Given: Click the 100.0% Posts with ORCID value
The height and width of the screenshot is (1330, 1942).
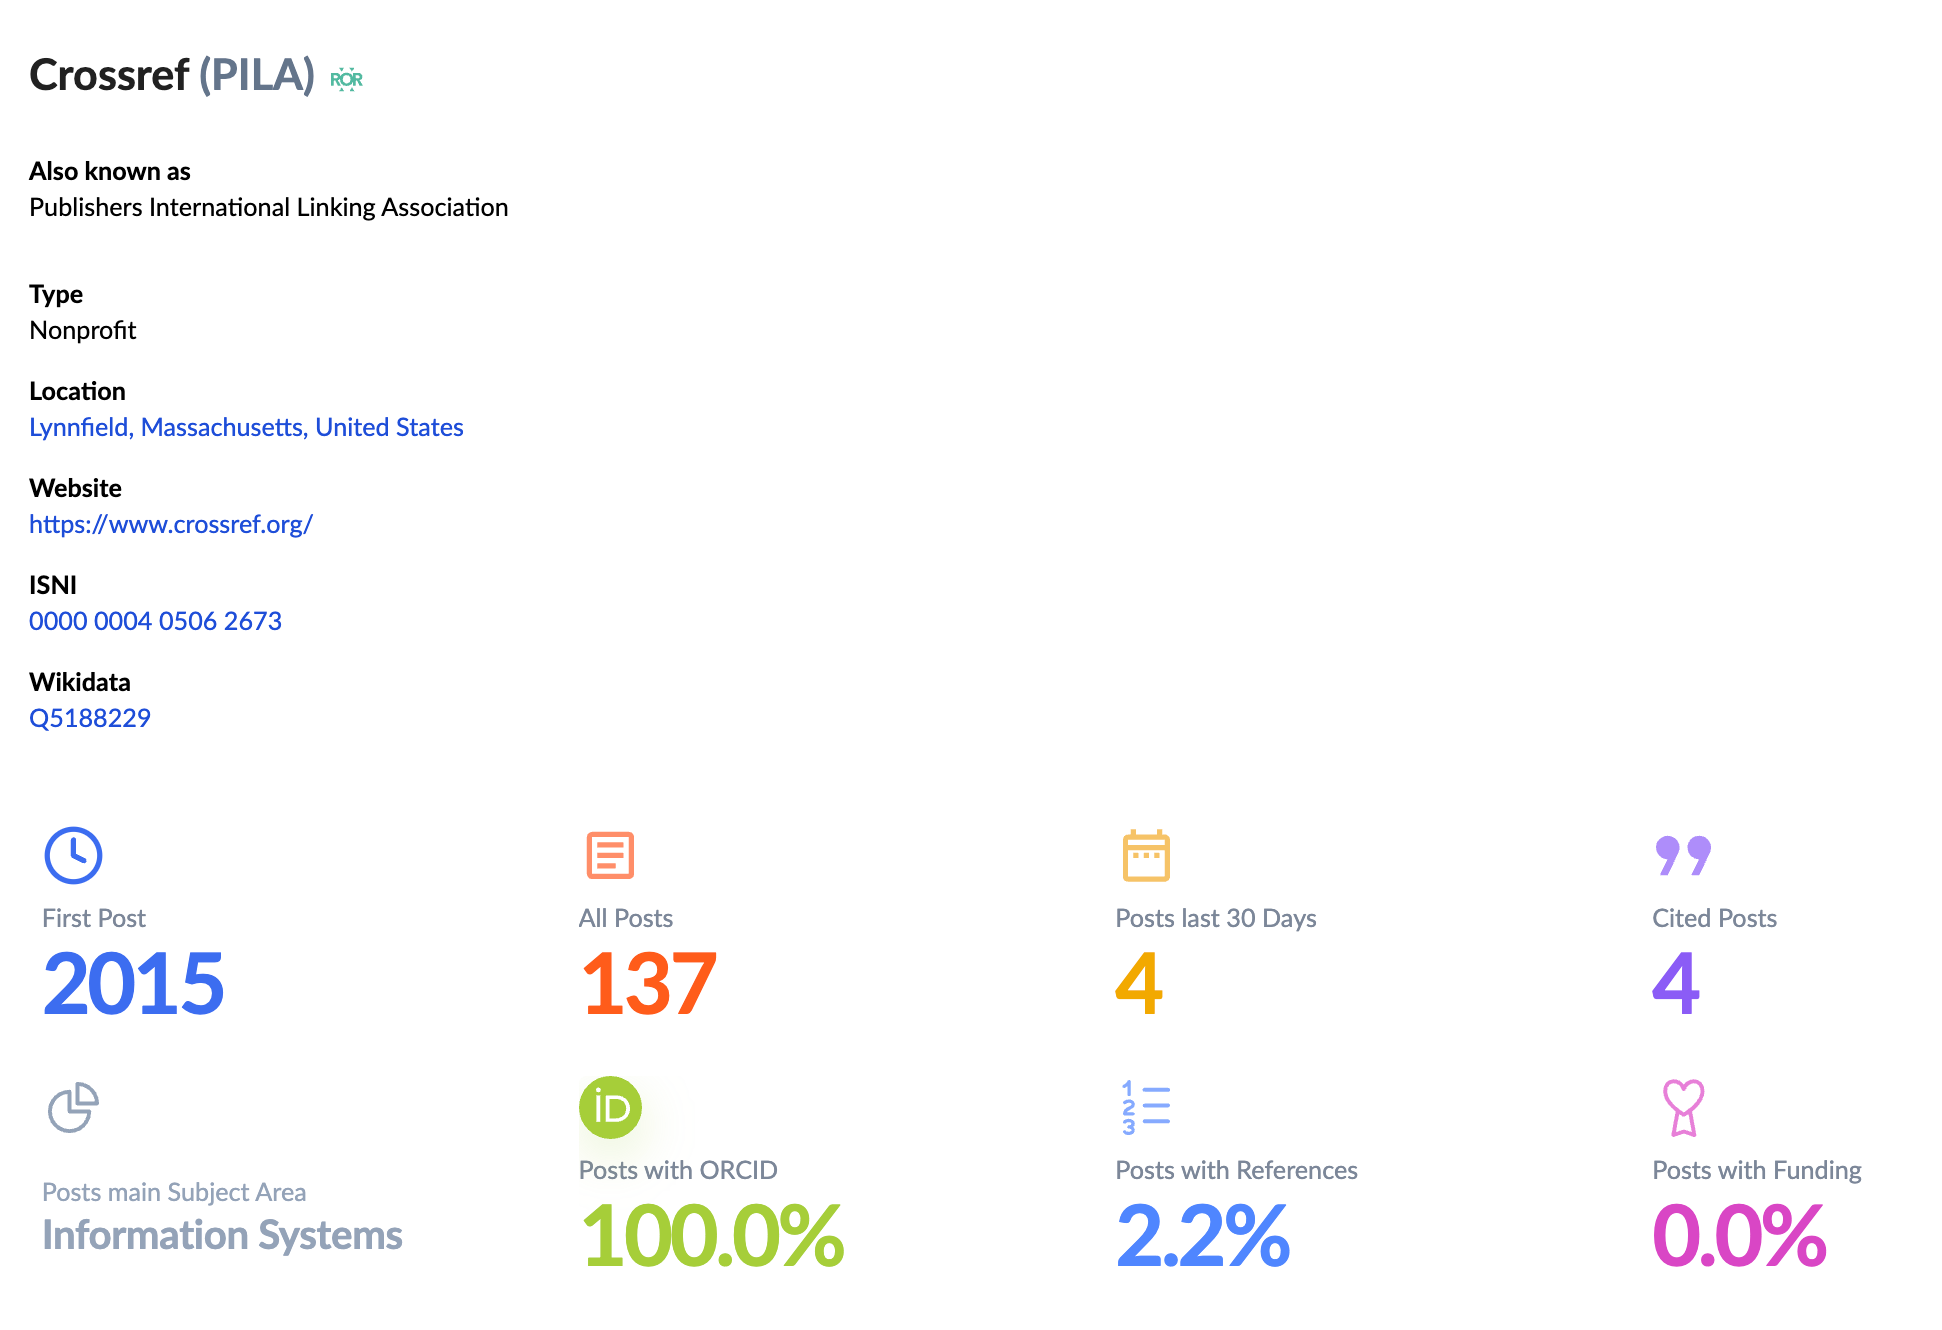Looking at the screenshot, I should click(712, 1236).
